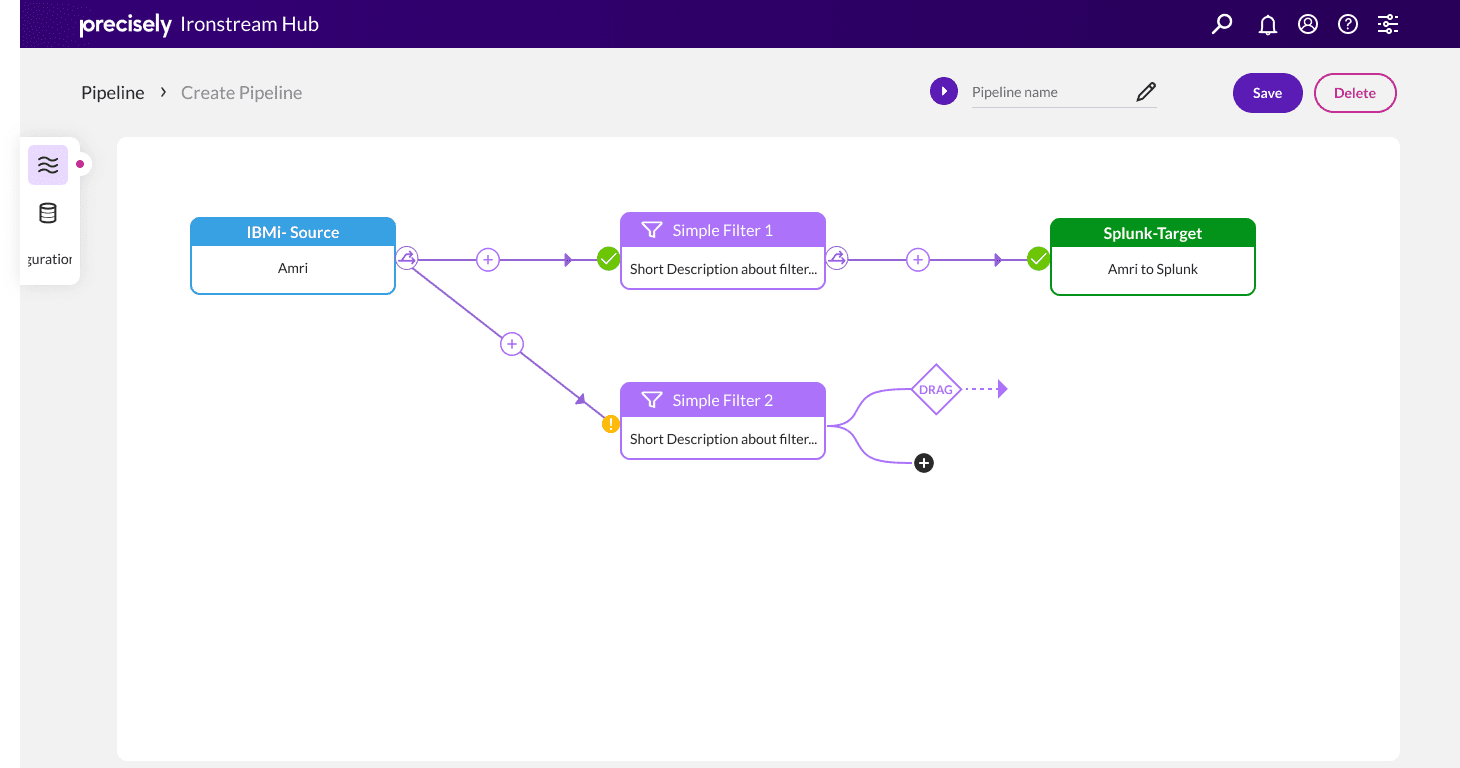1460x768 pixels.
Task: Open the notifications bell
Action: point(1267,24)
